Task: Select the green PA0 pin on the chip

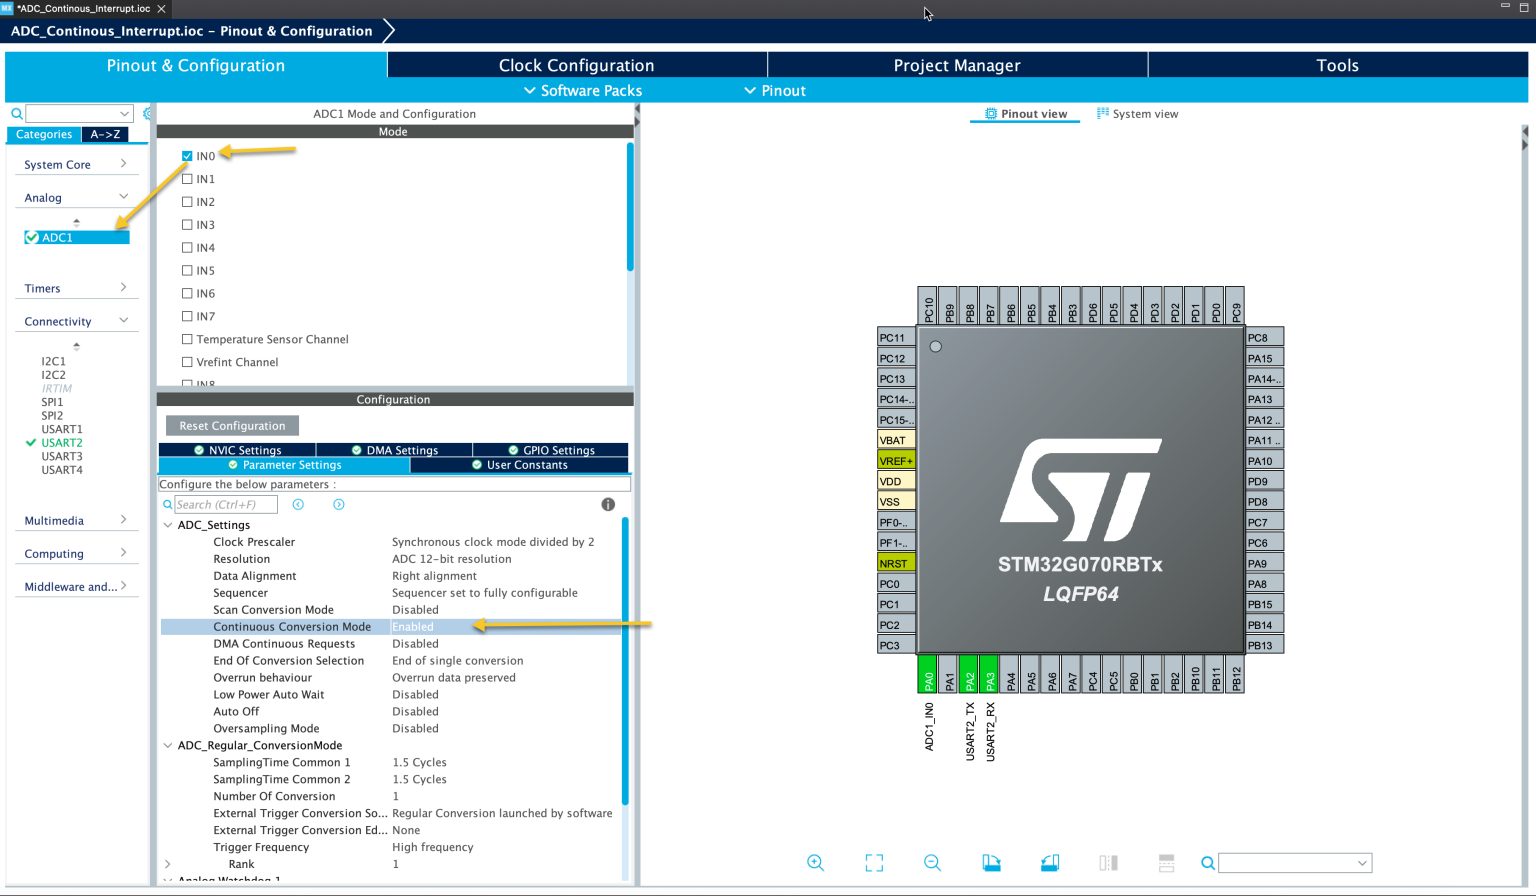Action: [x=927, y=674]
